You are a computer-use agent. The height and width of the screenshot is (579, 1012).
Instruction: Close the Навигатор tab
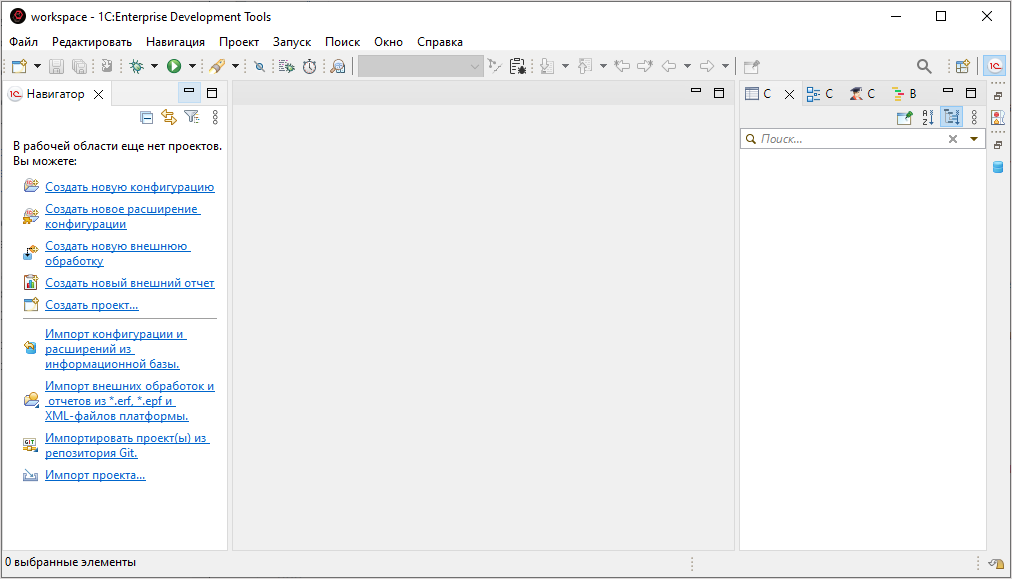98,94
